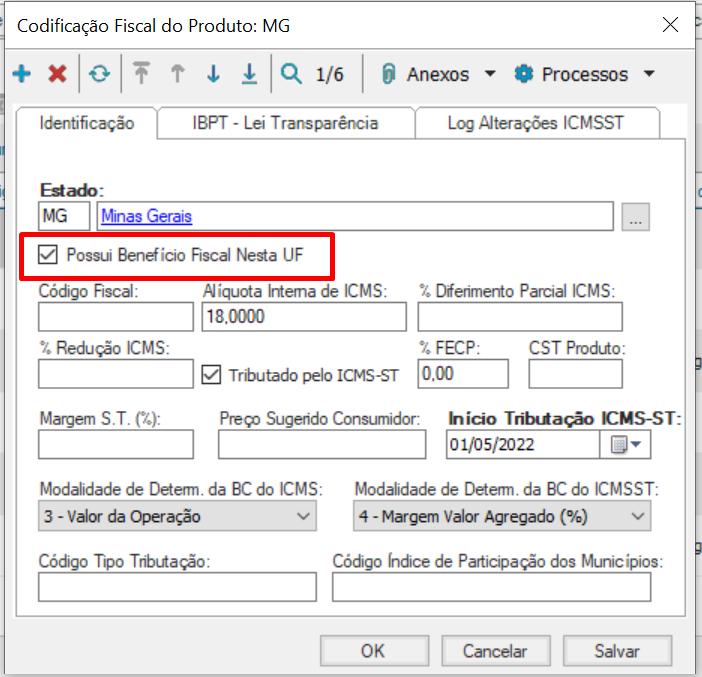
Task: Refresh the record using the circular arrows icon
Action: point(99,74)
